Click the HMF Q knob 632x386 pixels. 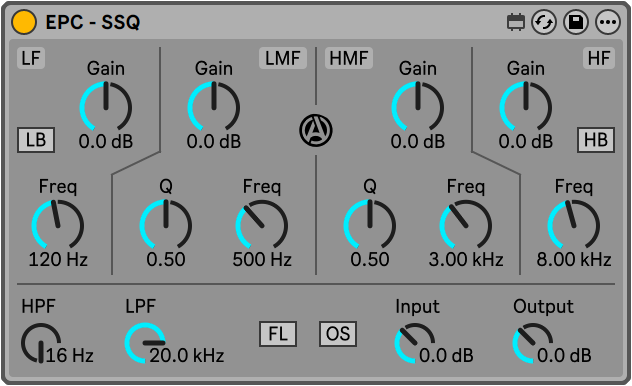click(370, 224)
